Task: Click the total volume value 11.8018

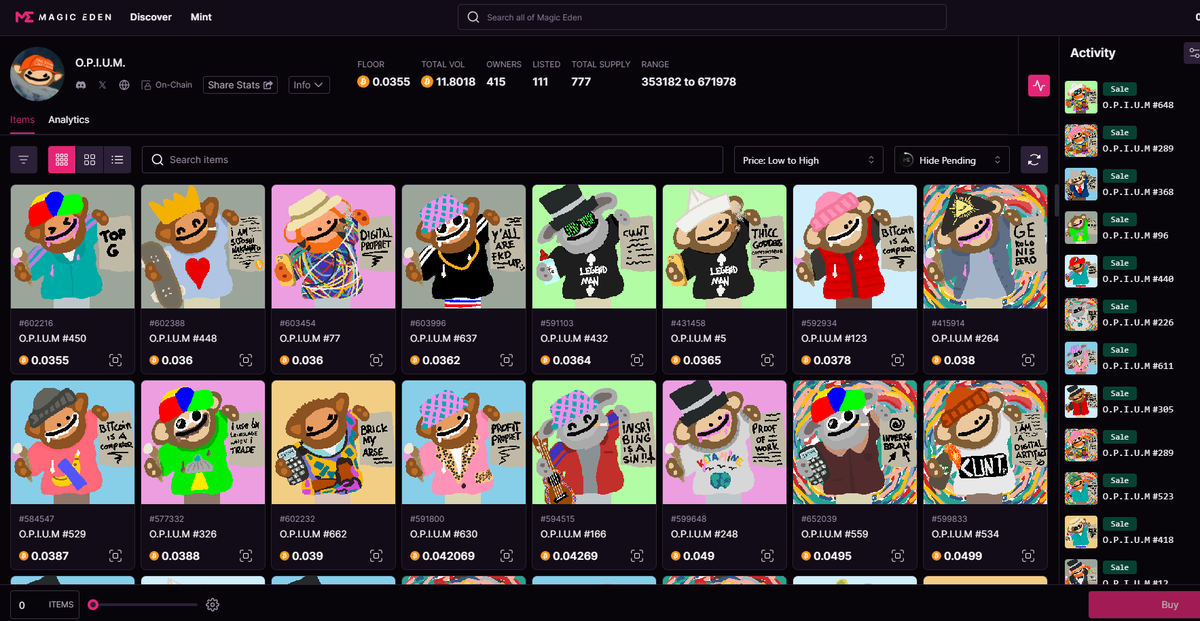Action: [456, 82]
